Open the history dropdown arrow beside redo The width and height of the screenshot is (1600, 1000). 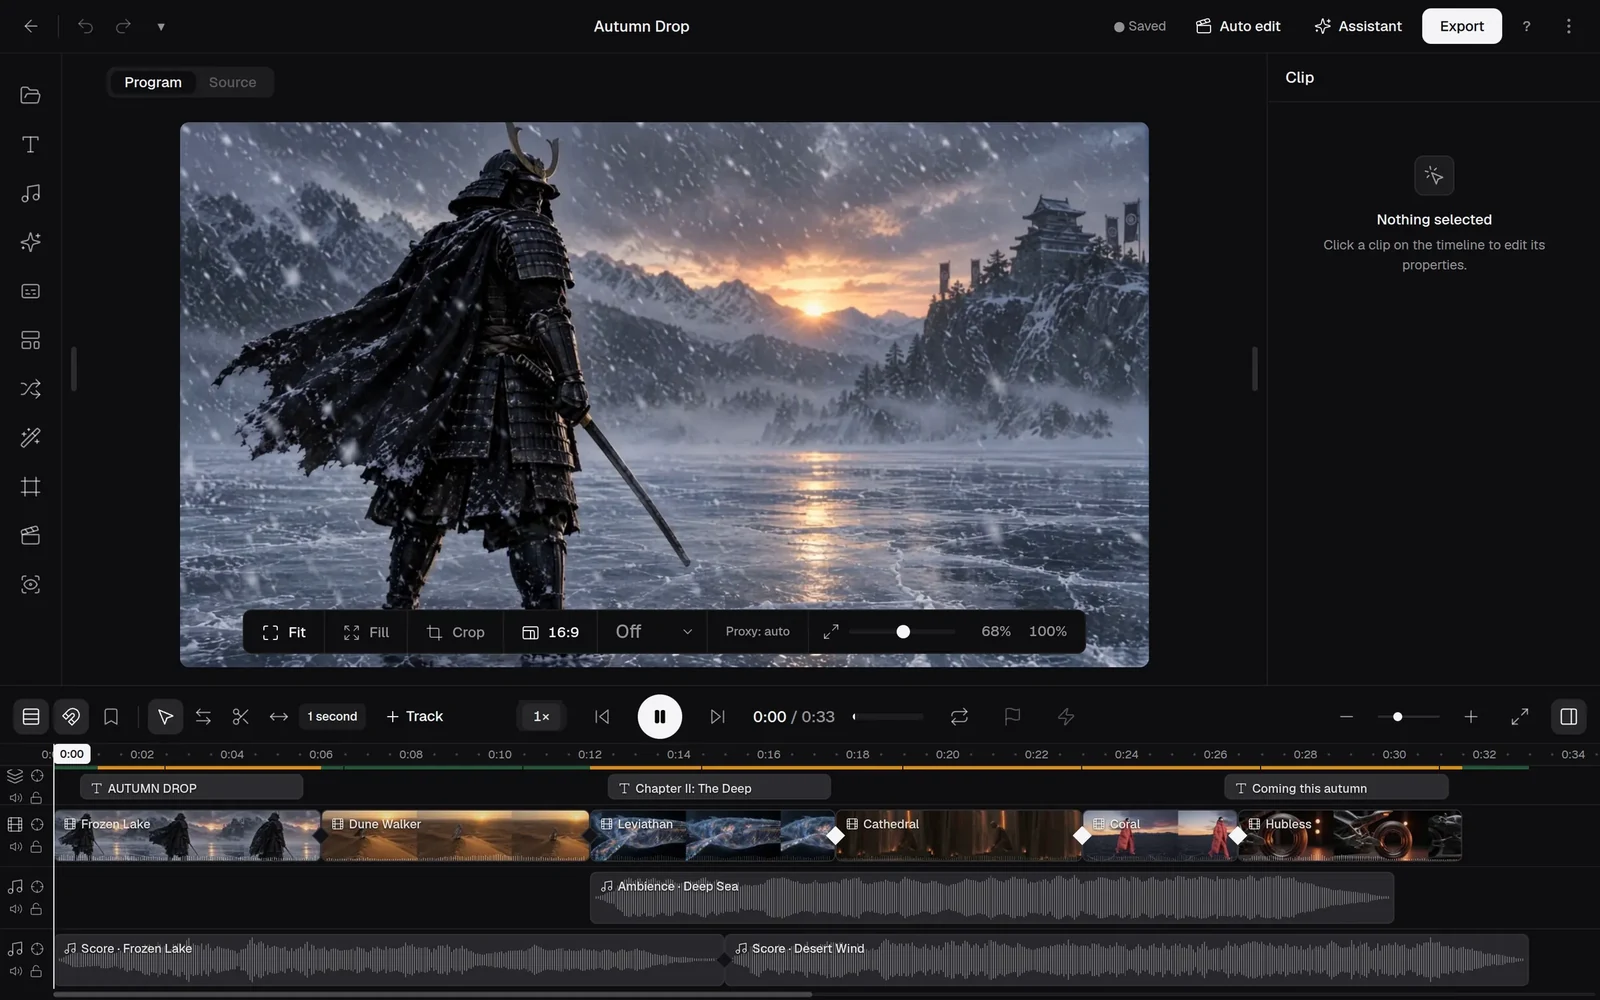pyautogui.click(x=161, y=26)
